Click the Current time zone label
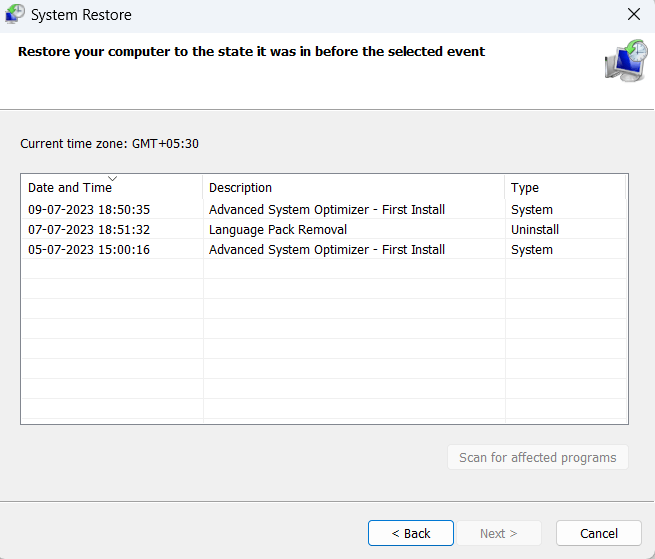Viewport: 655px width, 559px height. (110, 144)
